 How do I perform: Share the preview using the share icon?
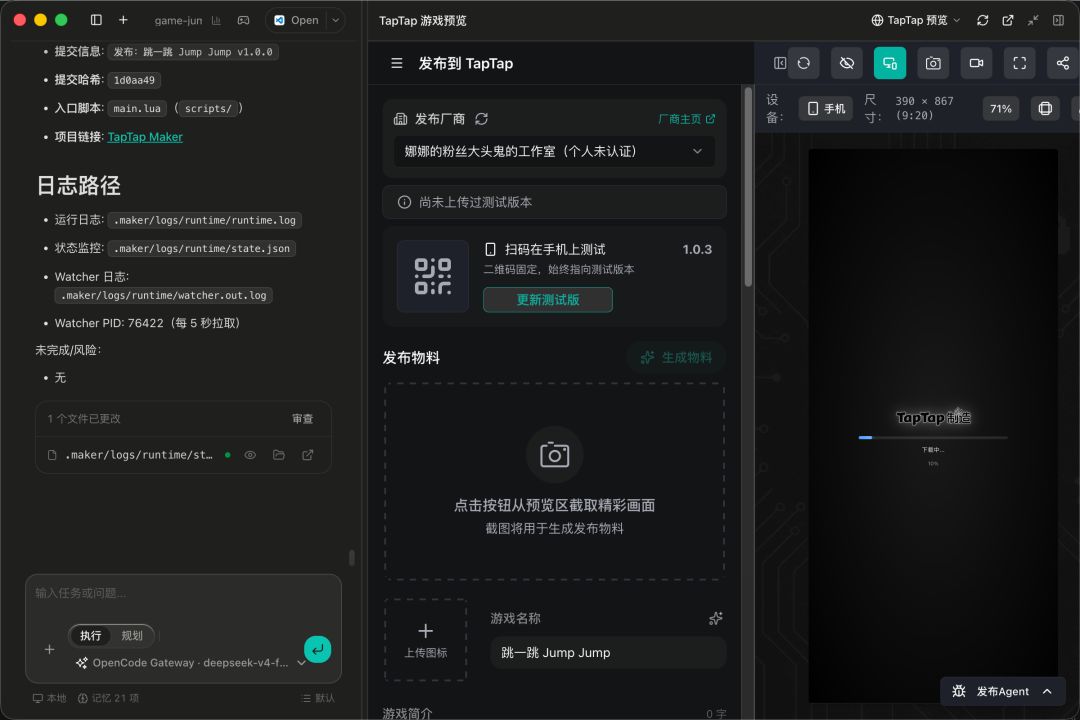(1063, 63)
